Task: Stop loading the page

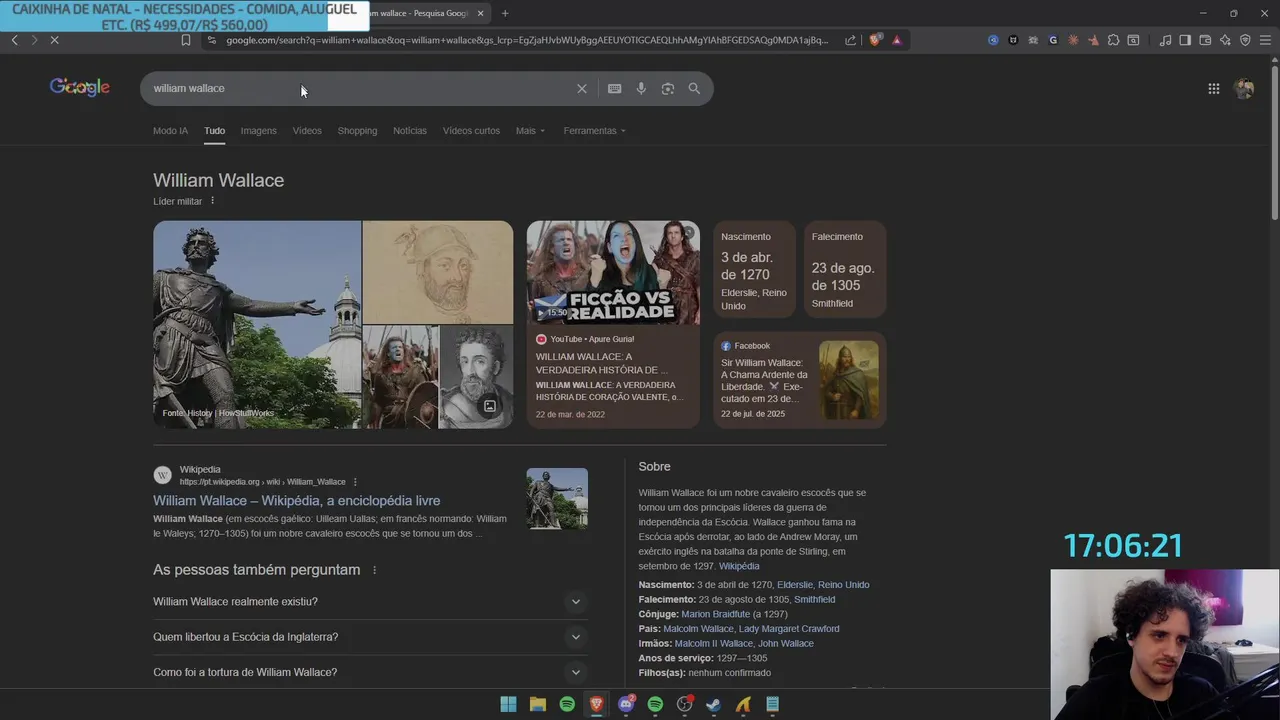Action: 54,40
